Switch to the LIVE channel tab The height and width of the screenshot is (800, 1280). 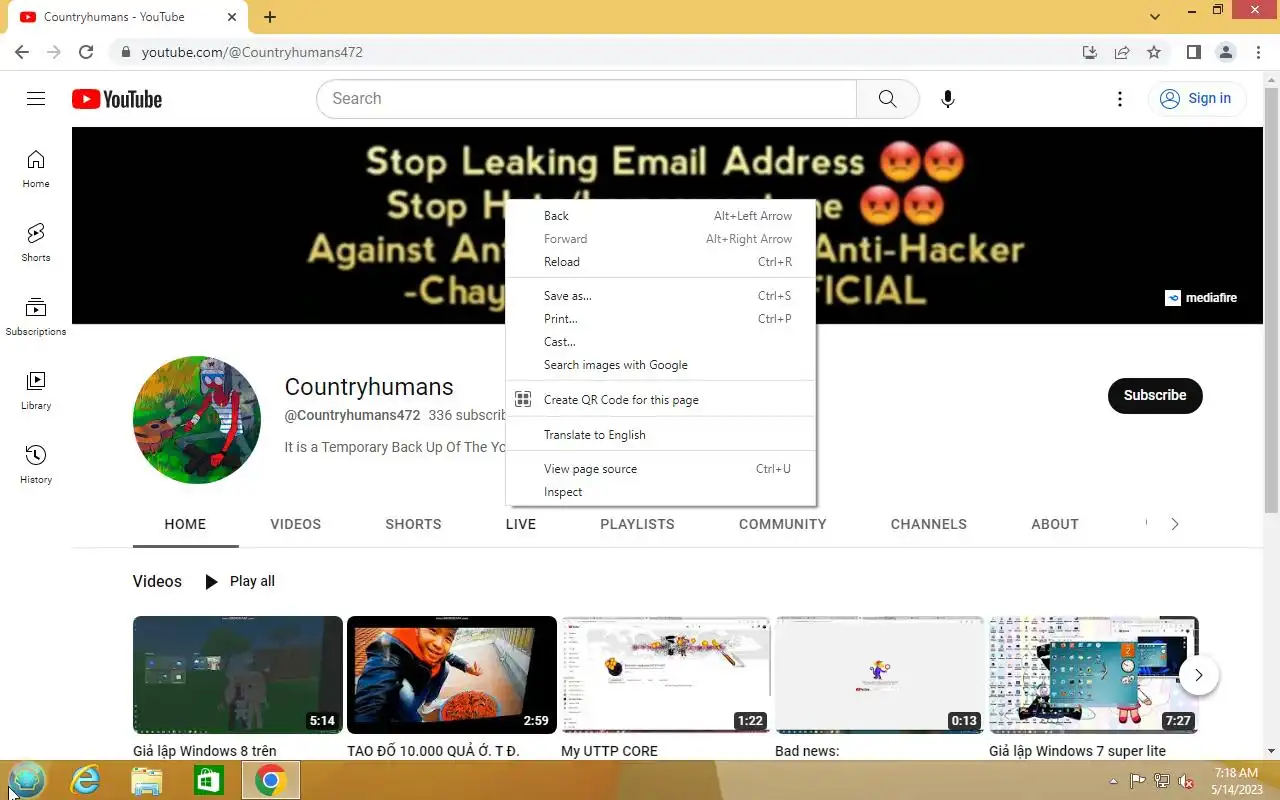(521, 524)
